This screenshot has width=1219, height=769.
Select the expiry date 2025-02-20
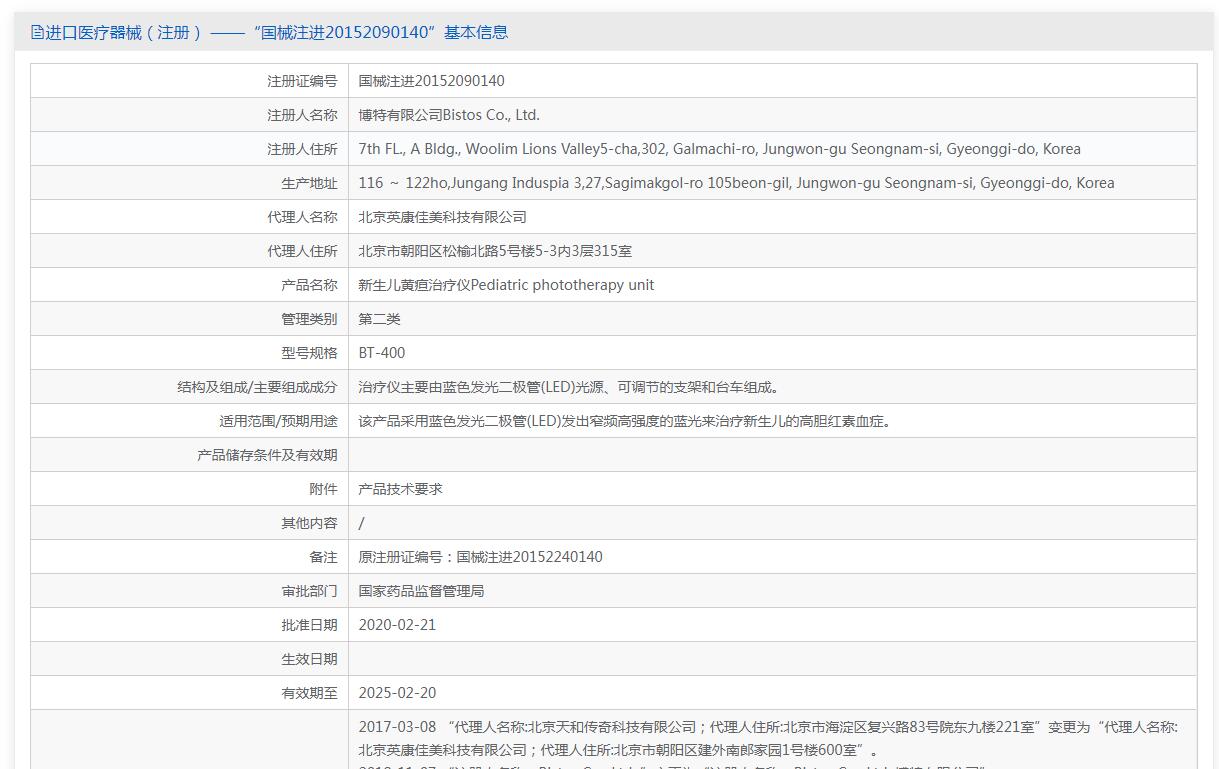[397, 693]
